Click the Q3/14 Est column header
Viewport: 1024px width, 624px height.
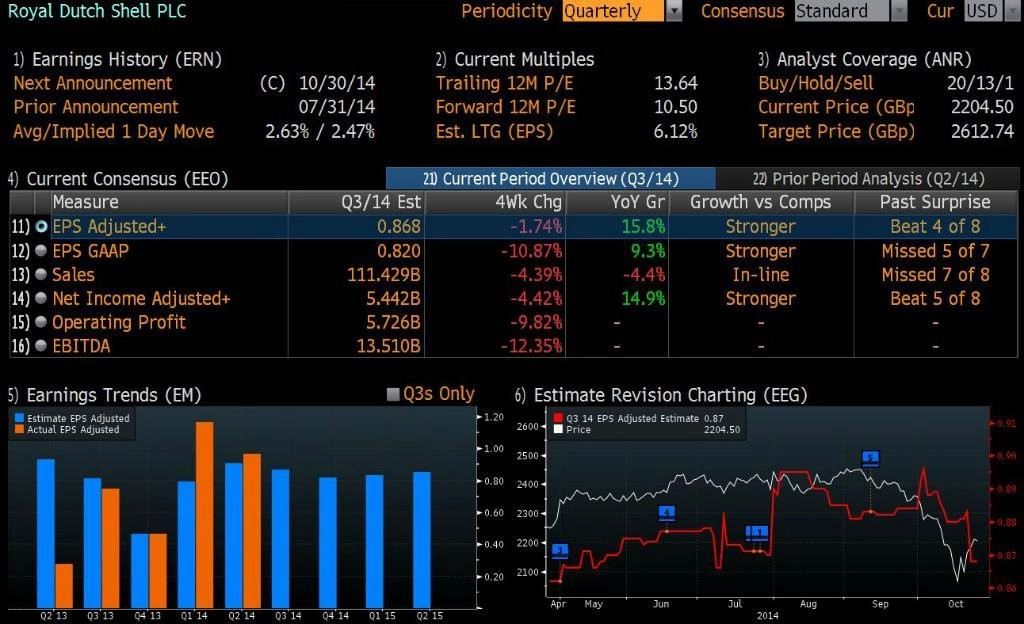click(x=357, y=202)
